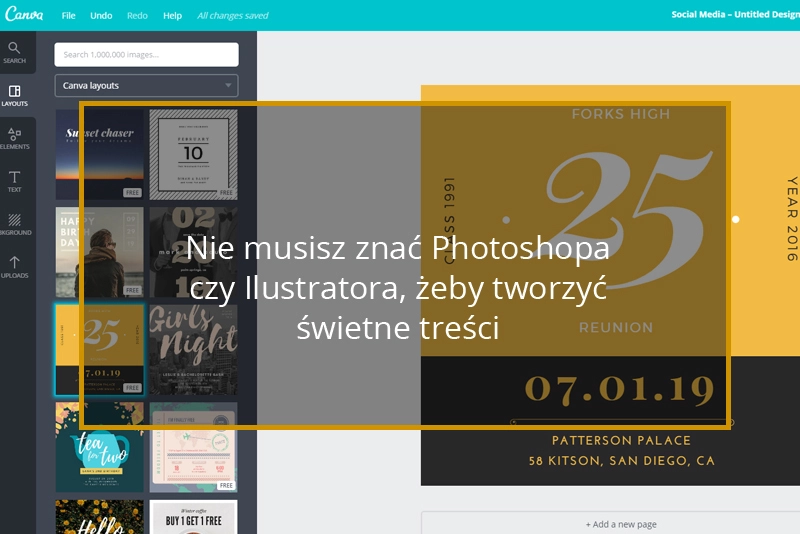The width and height of the screenshot is (800, 534).
Task: Select PATTERSON PALACE text on canvas
Action: (x=621, y=440)
